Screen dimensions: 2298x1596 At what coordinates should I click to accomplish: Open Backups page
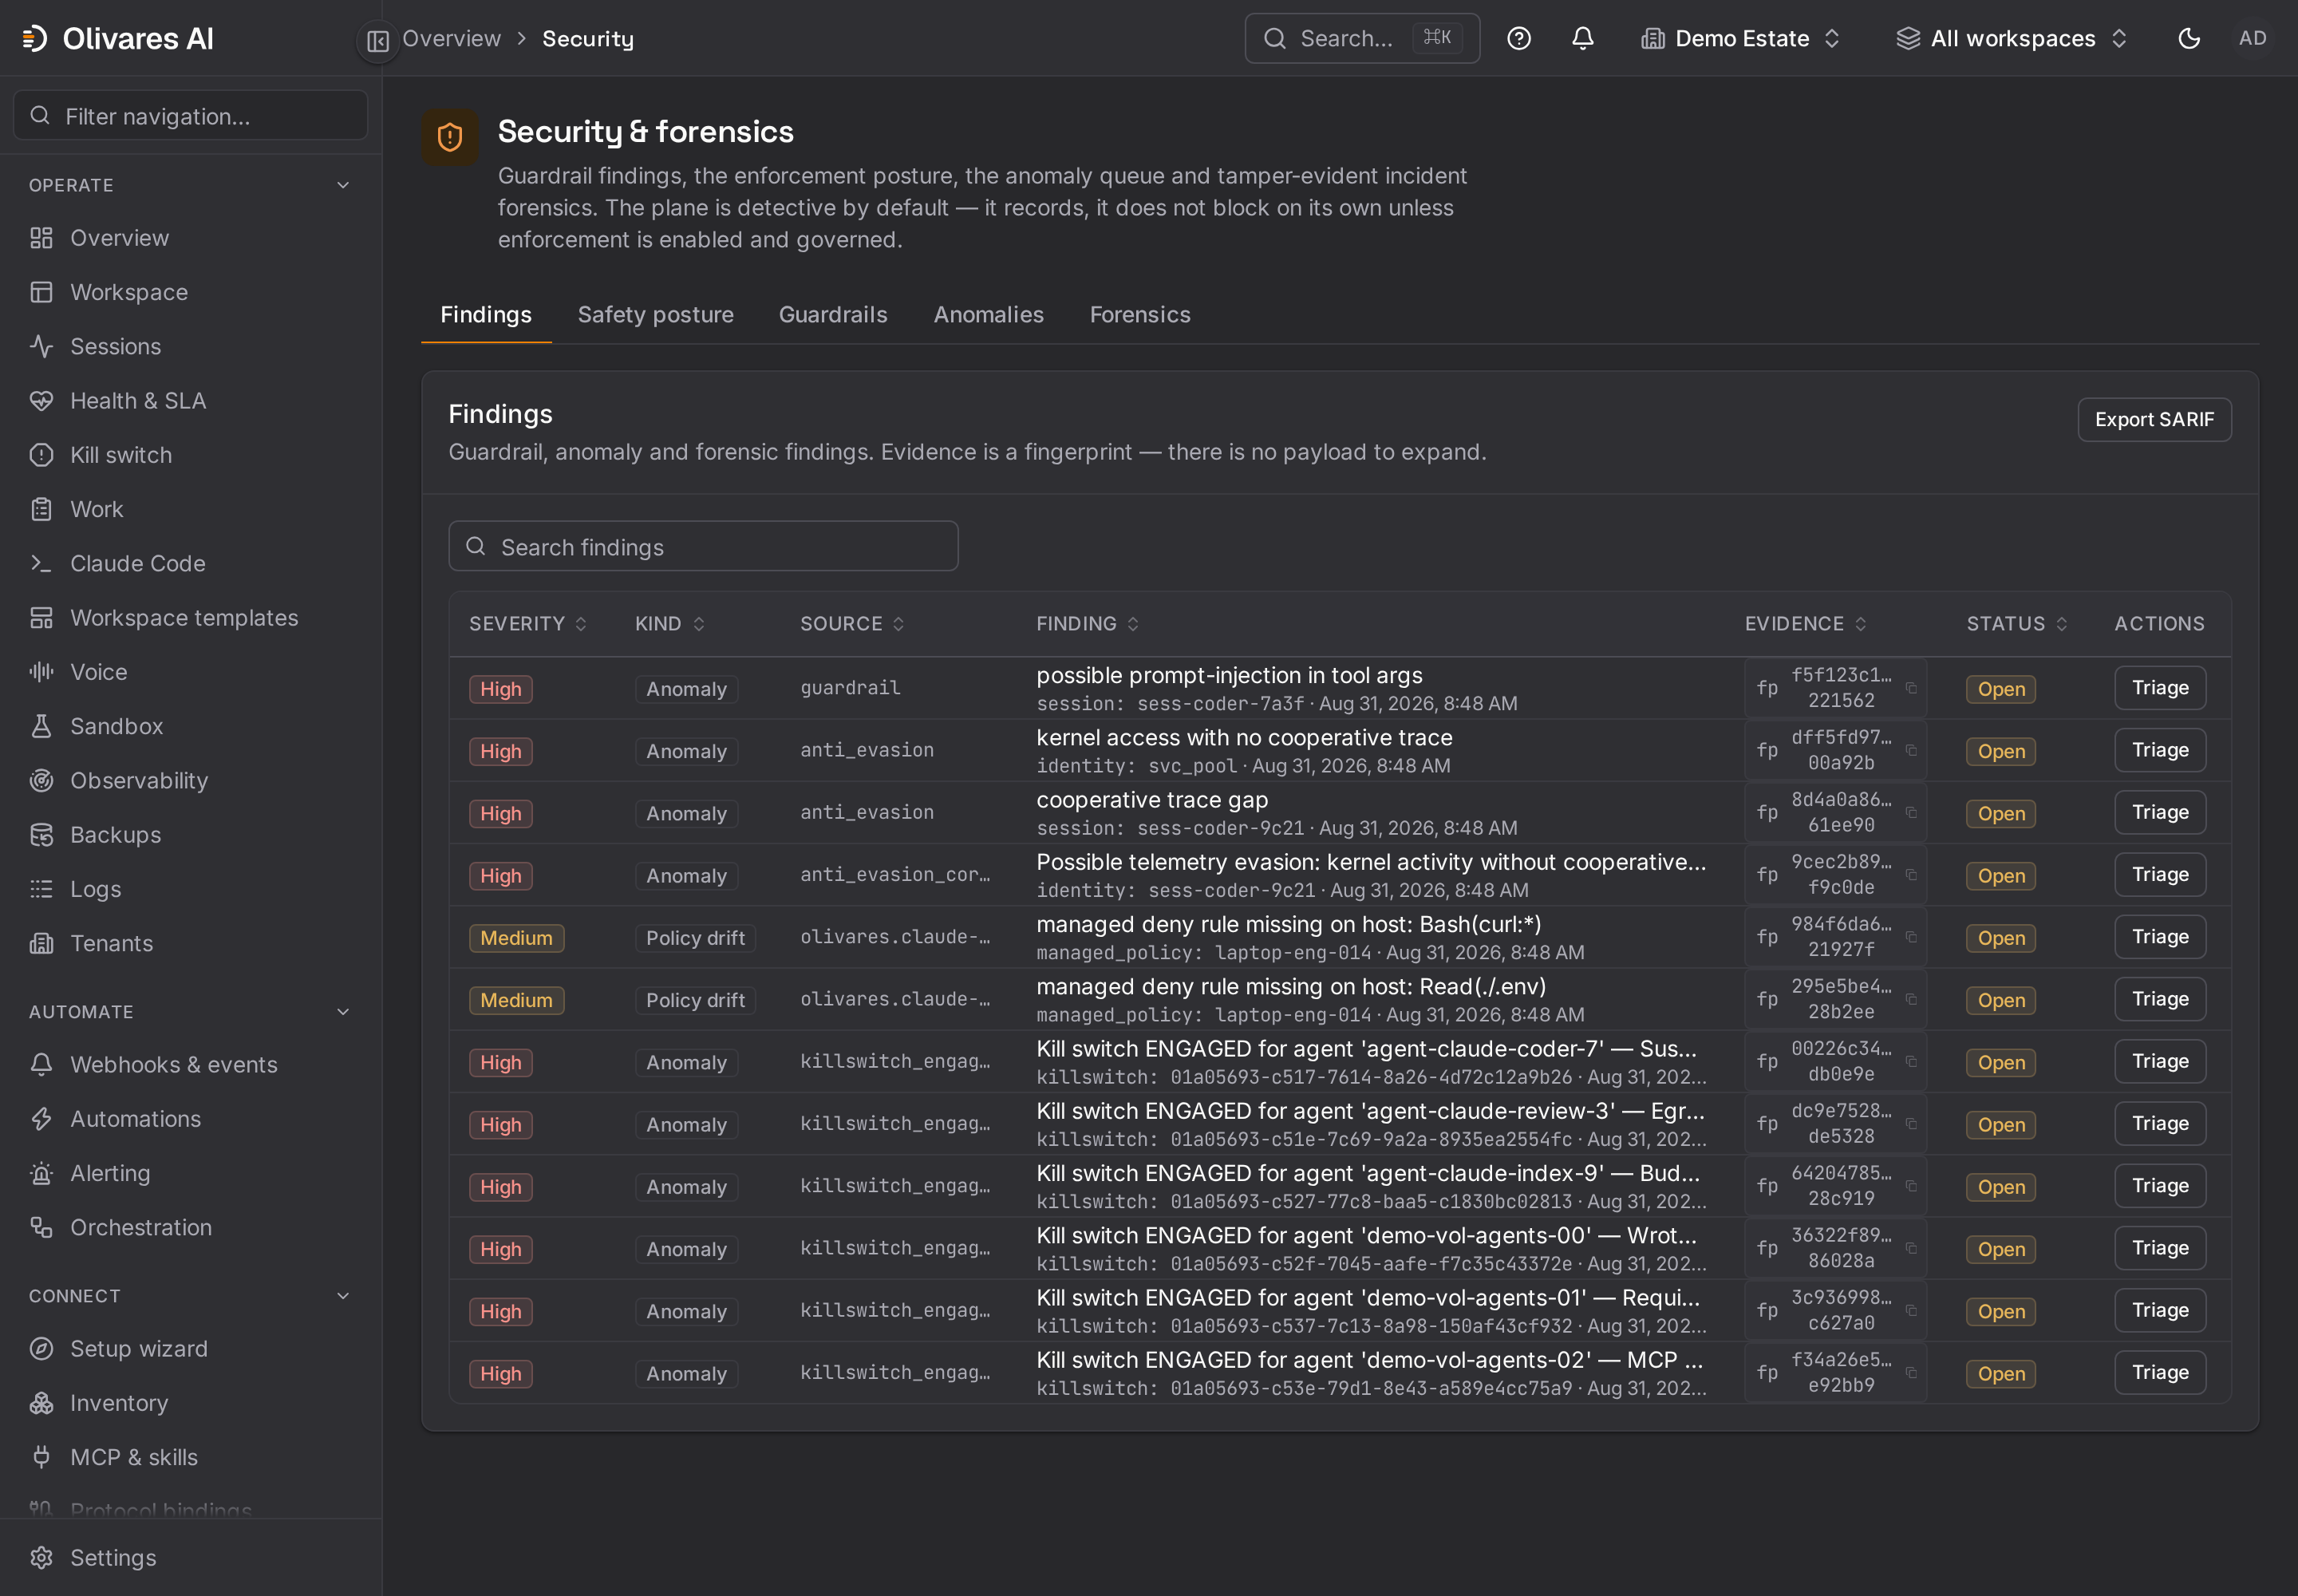click(x=190, y=835)
